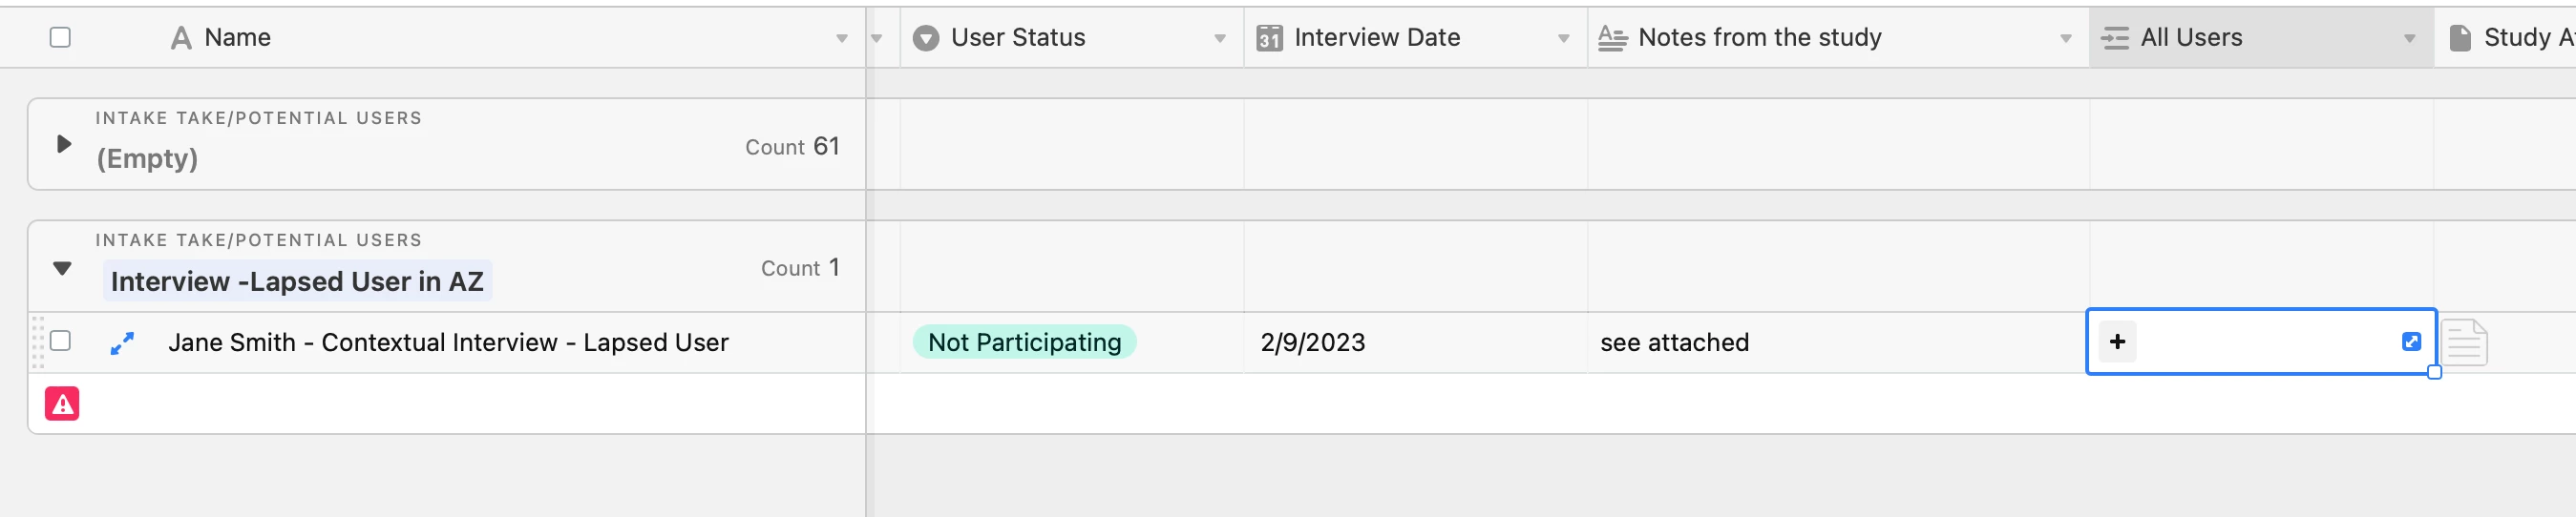Viewport: 2576px width, 517px height.
Task: Select the 2/9/2023 interview date cell
Action: (x=1312, y=343)
